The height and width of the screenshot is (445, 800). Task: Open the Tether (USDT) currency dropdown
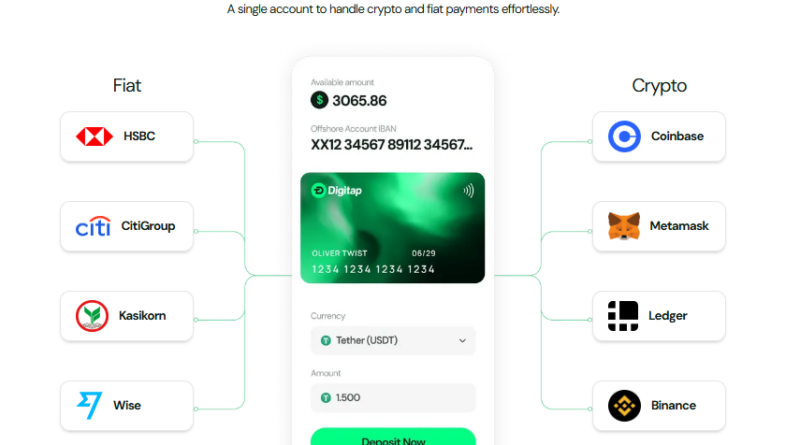tap(393, 340)
